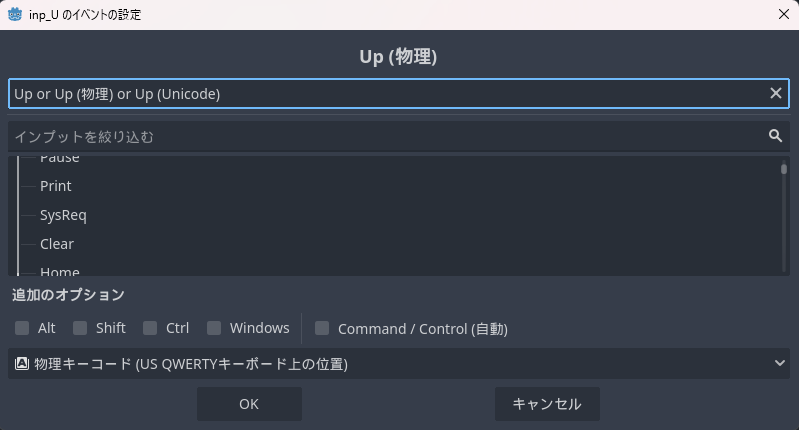Enable the Alt modifier checkbox
The image size is (799, 430).
(22, 328)
